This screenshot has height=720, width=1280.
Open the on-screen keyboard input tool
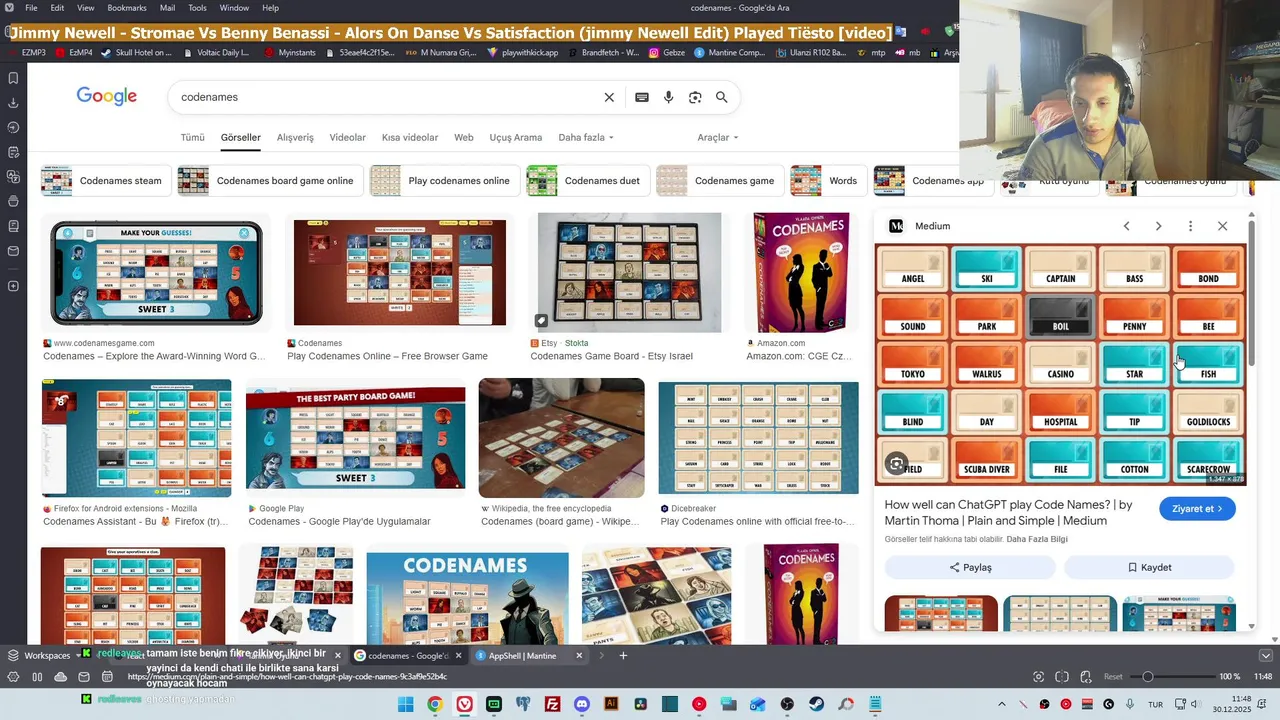coord(642,97)
